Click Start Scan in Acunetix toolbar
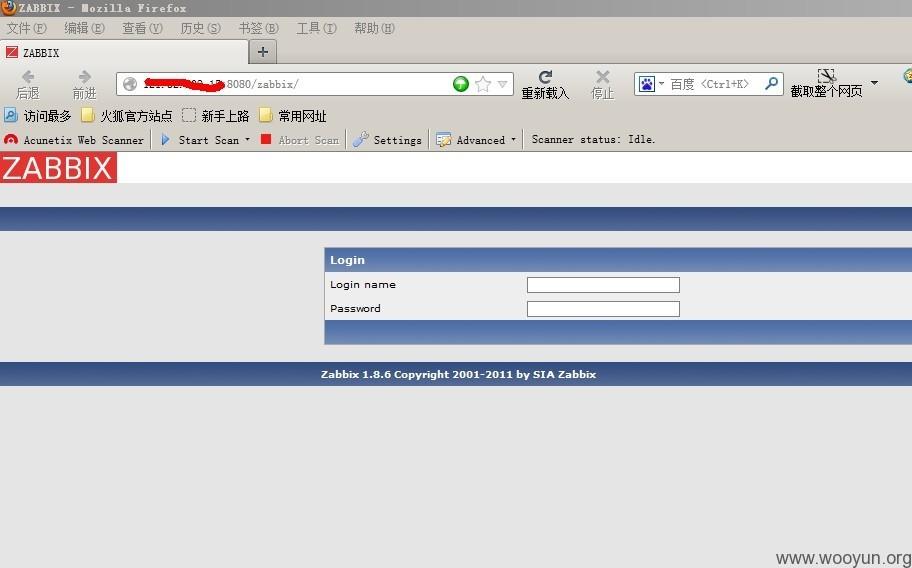This screenshot has width=912, height=568. coord(200,140)
